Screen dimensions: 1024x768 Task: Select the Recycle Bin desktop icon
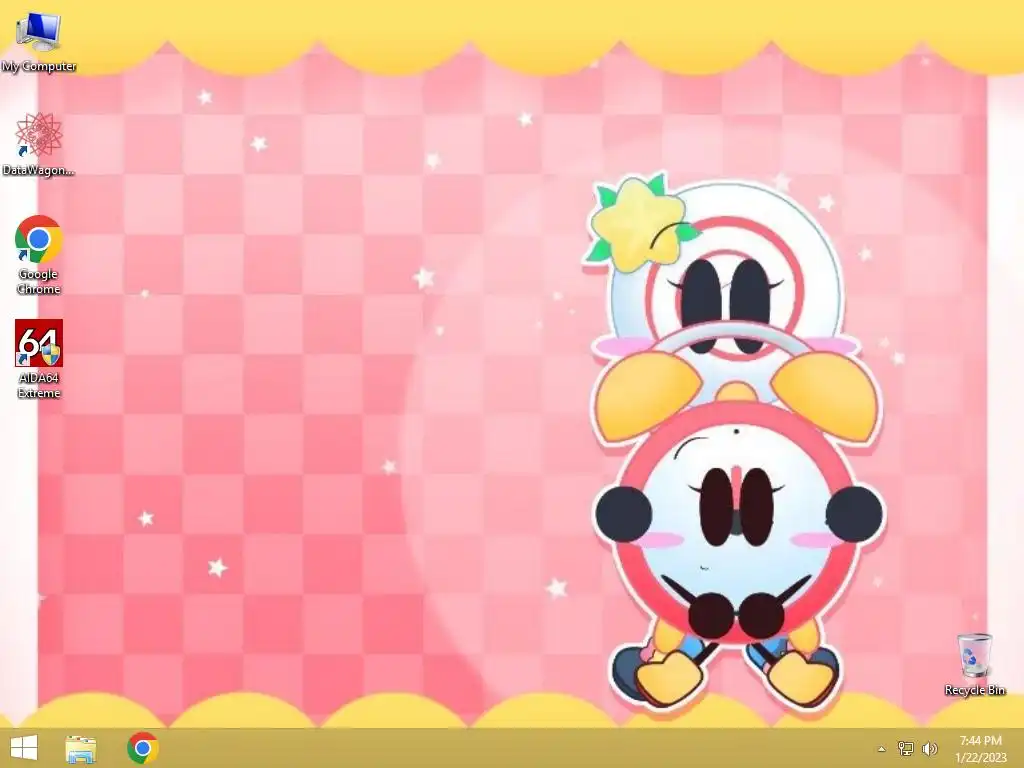pos(974,664)
